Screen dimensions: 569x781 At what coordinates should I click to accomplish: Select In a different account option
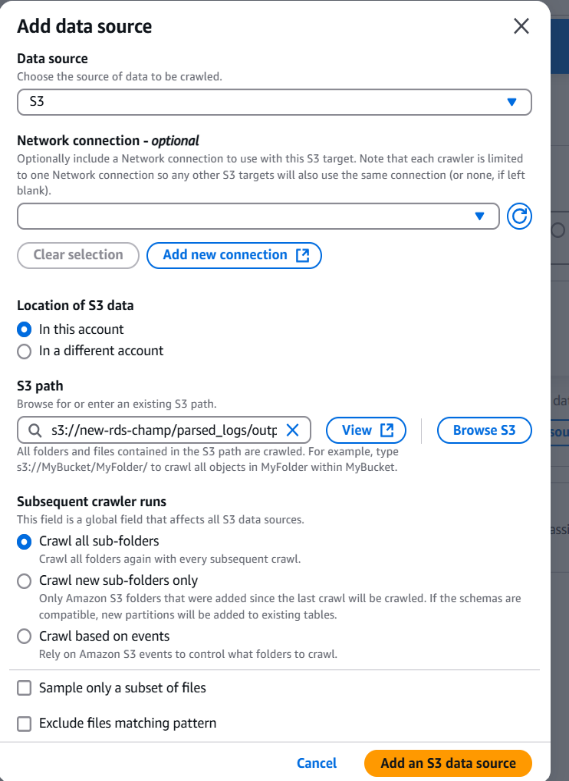[x=24, y=351]
